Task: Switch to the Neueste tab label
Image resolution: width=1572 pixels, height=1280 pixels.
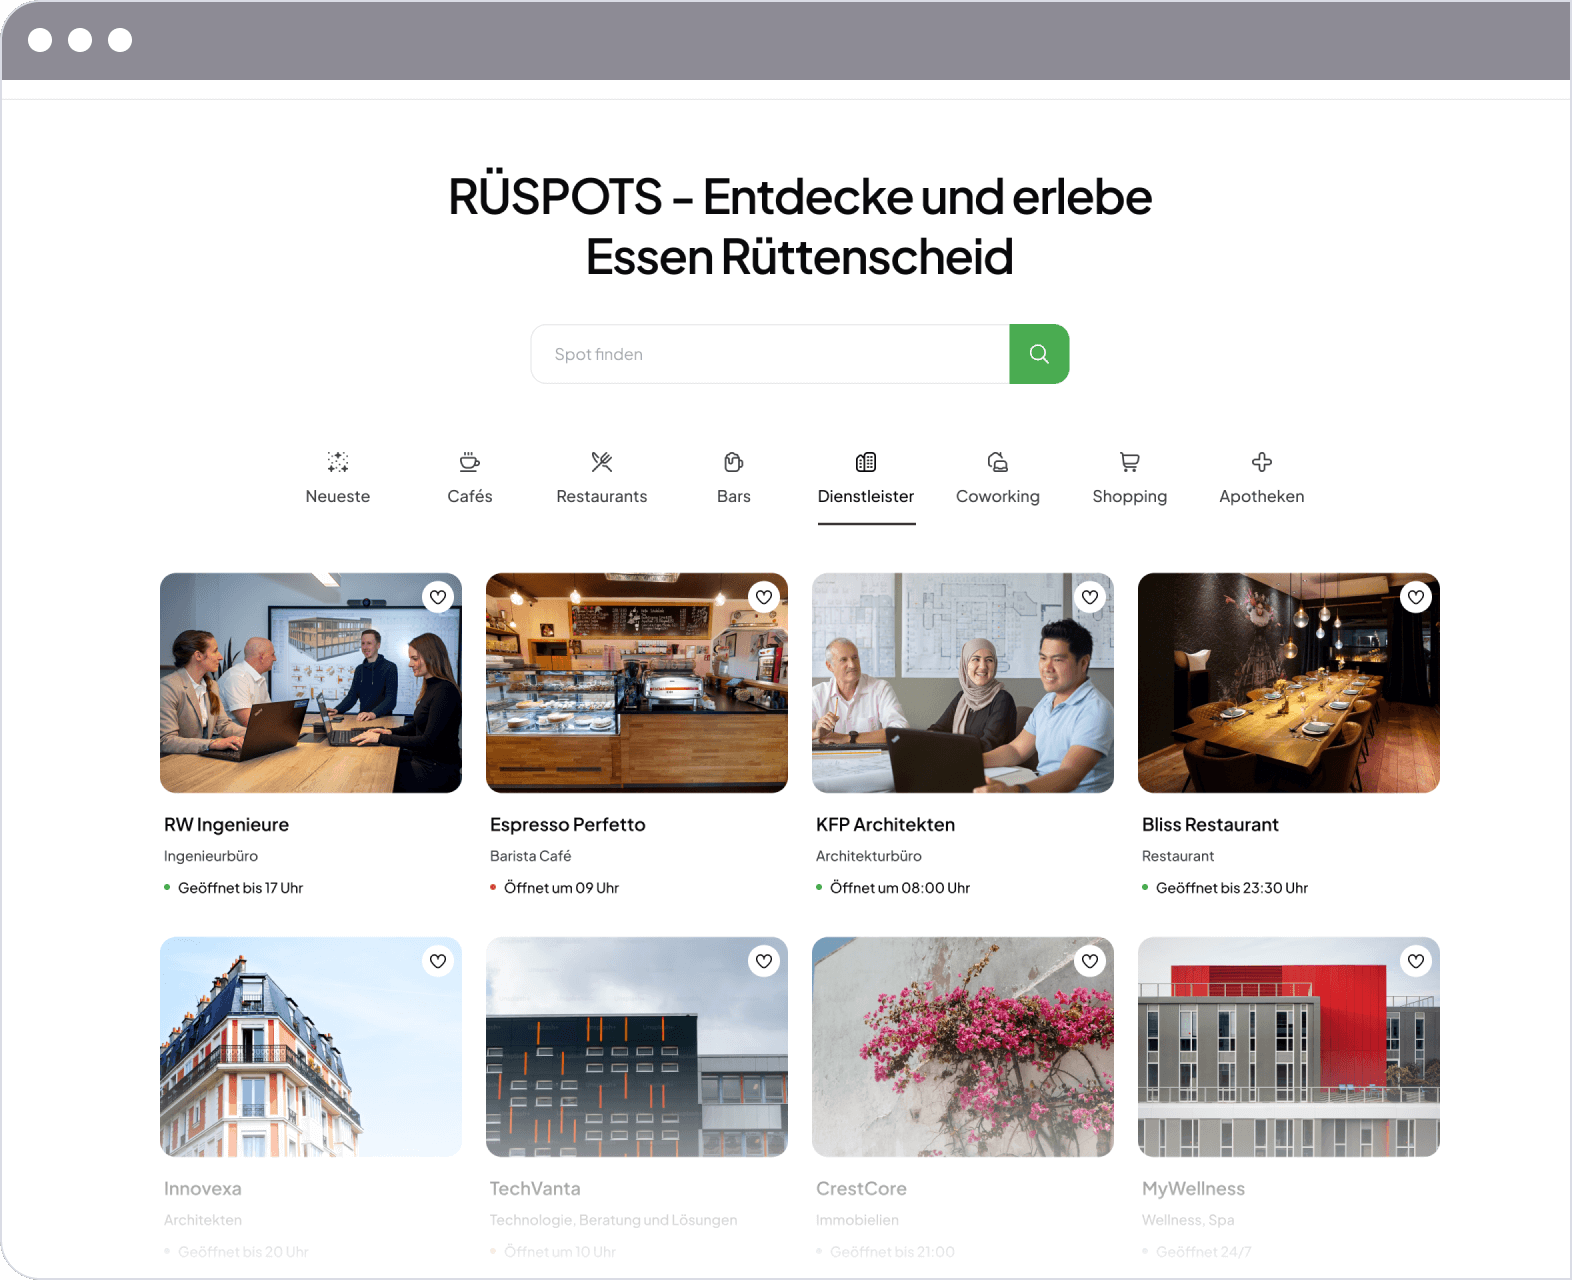Action: [x=338, y=496]
